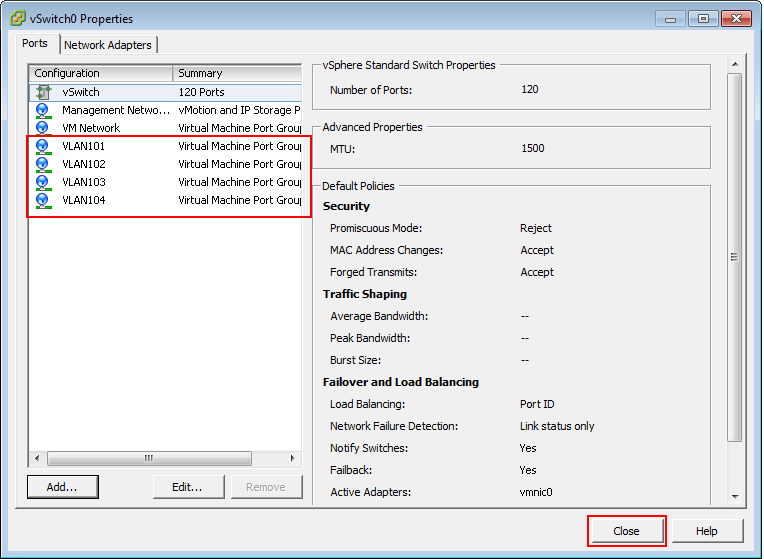Click the Notify Switches value Yes

pos(528,448)
